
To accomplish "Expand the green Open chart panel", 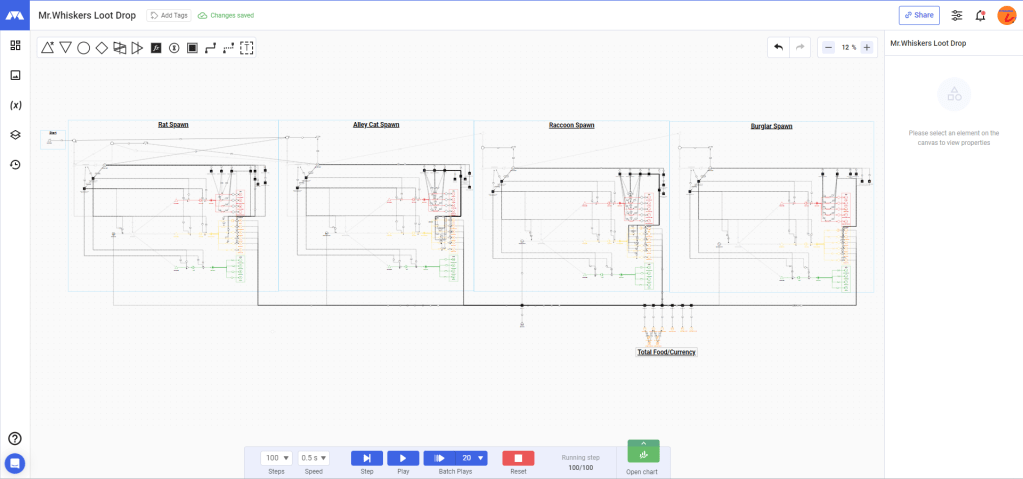I will point(643,452).
